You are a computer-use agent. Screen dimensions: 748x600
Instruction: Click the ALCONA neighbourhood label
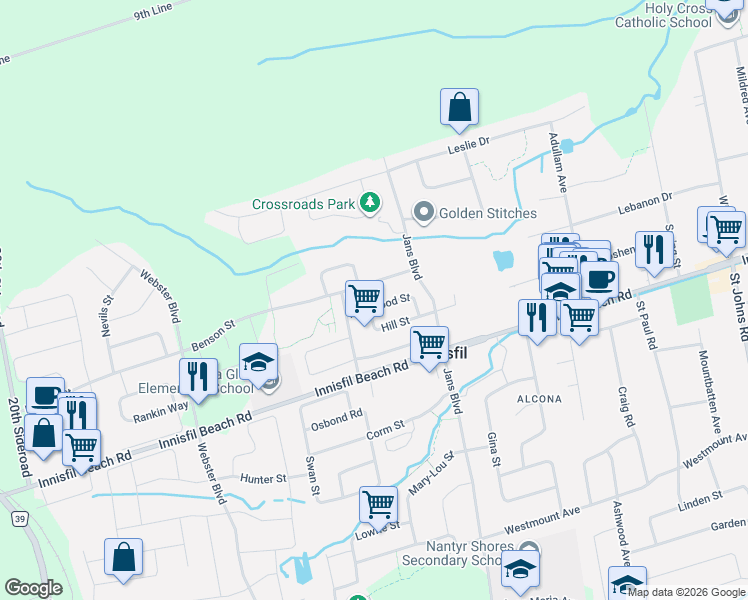click(540, 399)
